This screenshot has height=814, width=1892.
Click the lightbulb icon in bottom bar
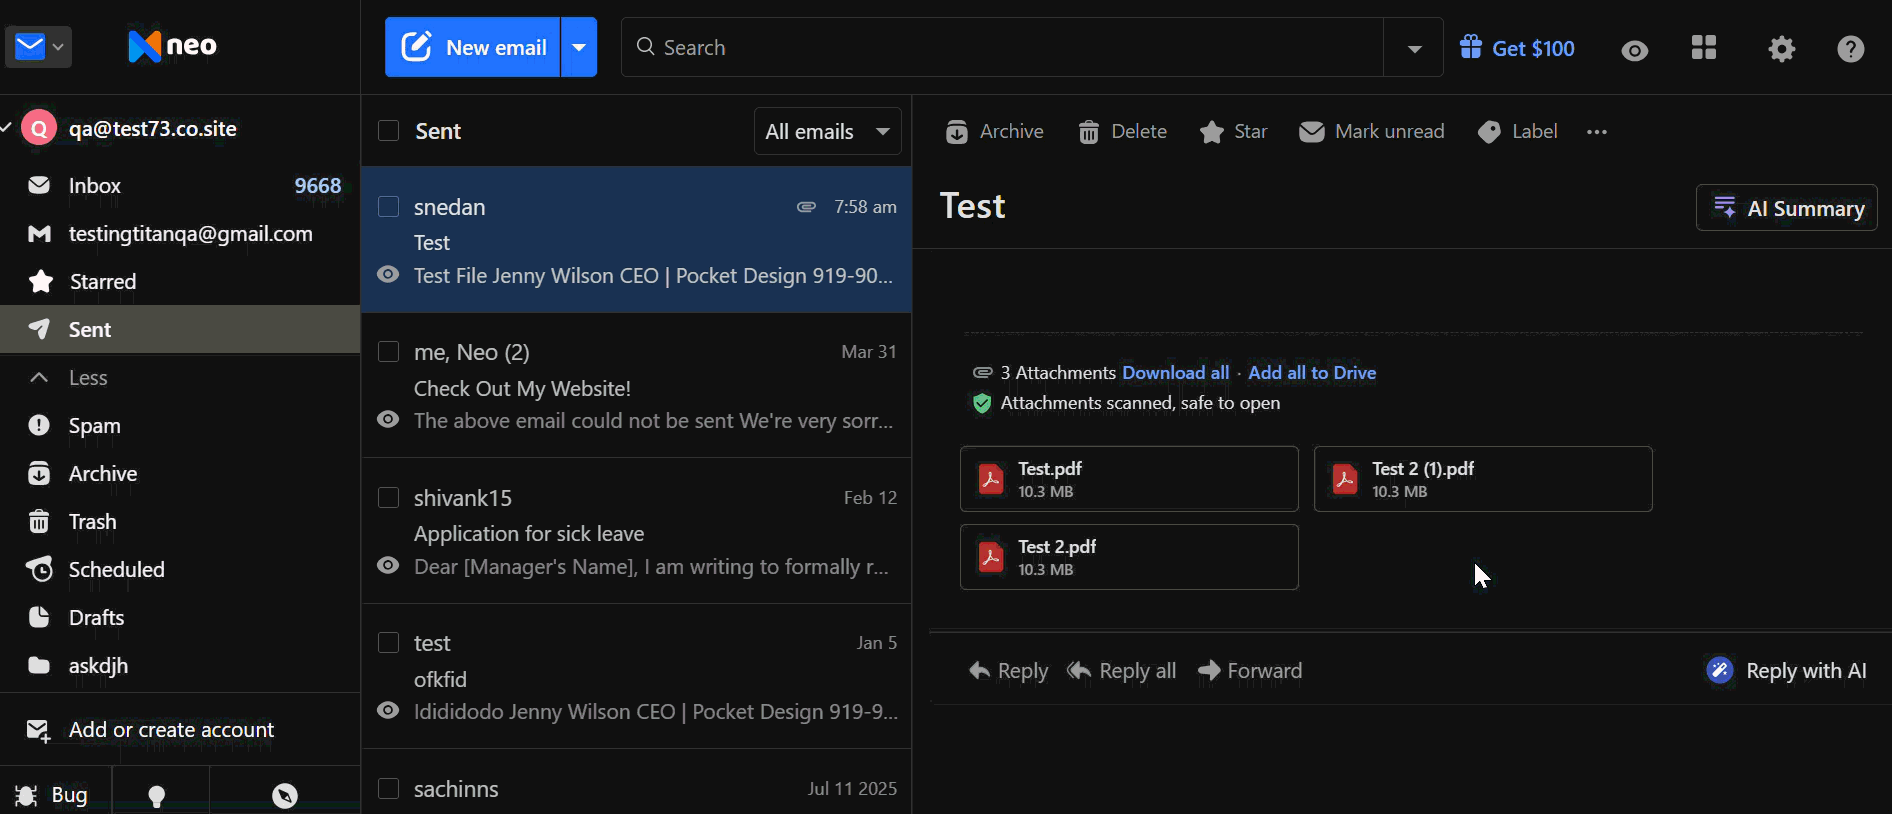click(156, 795)
